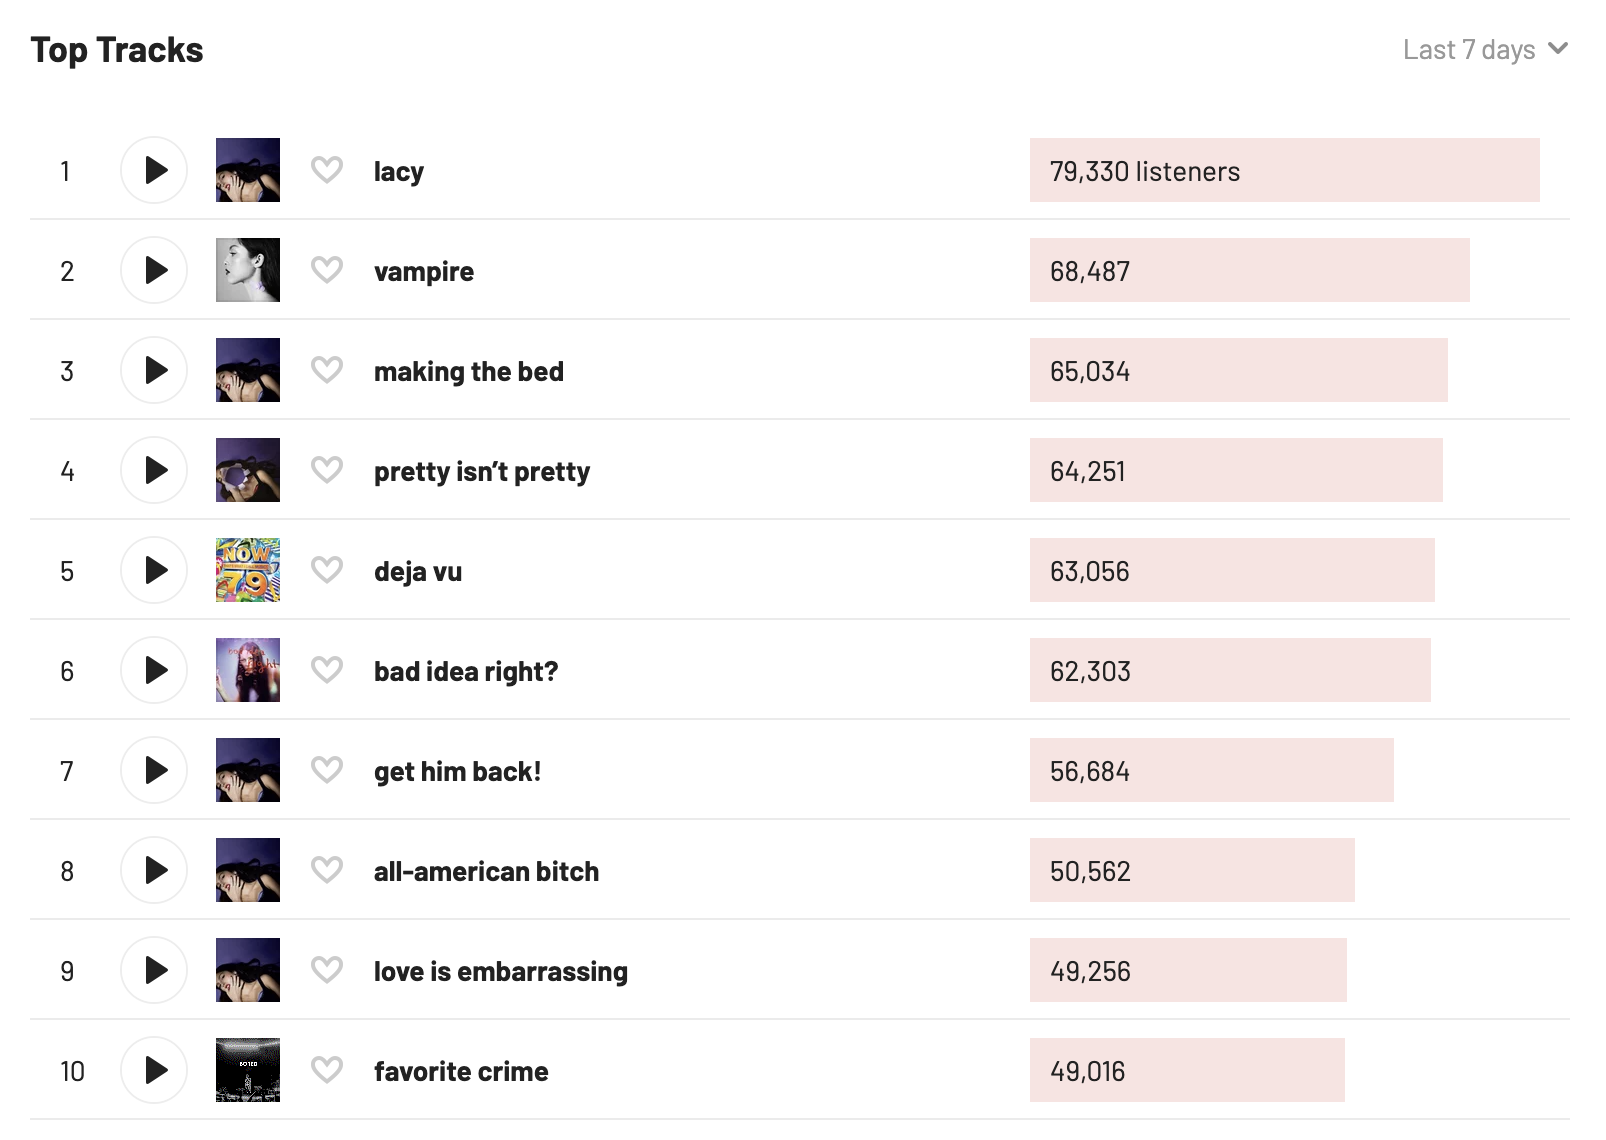Screen dimensions: 1606x1140
Task: Toggle heart for bad idea right?
Action: (x=327, y=670)
